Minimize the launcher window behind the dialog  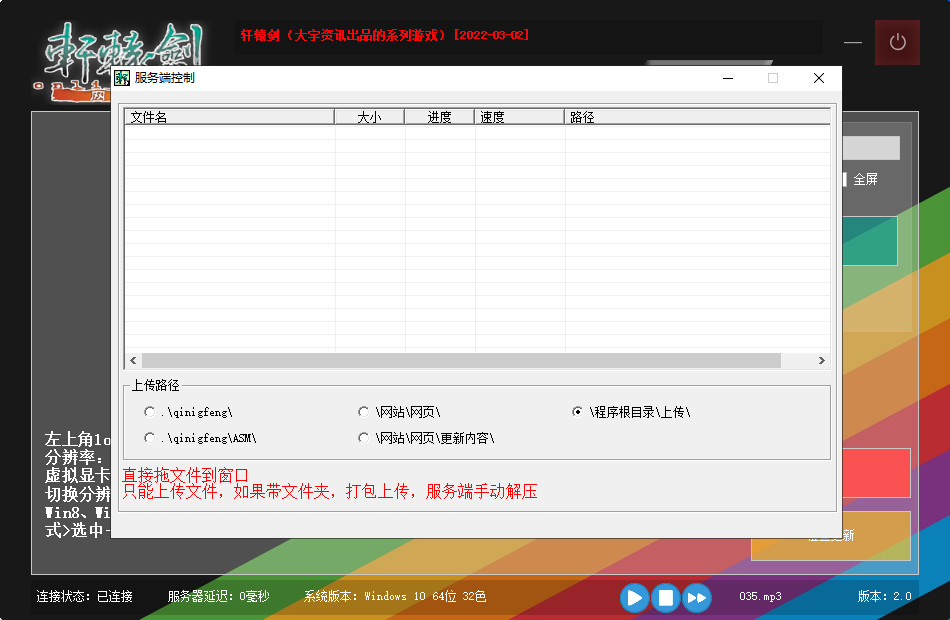[852, 42]
